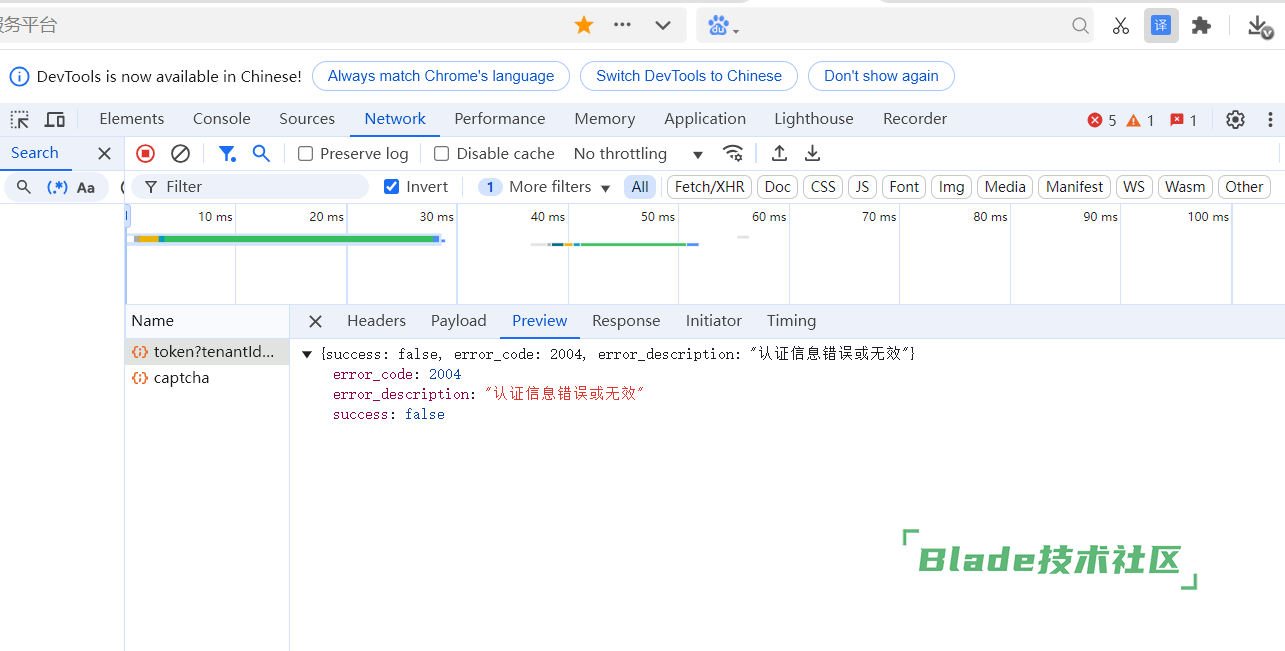Open the No throttling dropdown
Screen dimensions: 1285x651
[638, 154]
